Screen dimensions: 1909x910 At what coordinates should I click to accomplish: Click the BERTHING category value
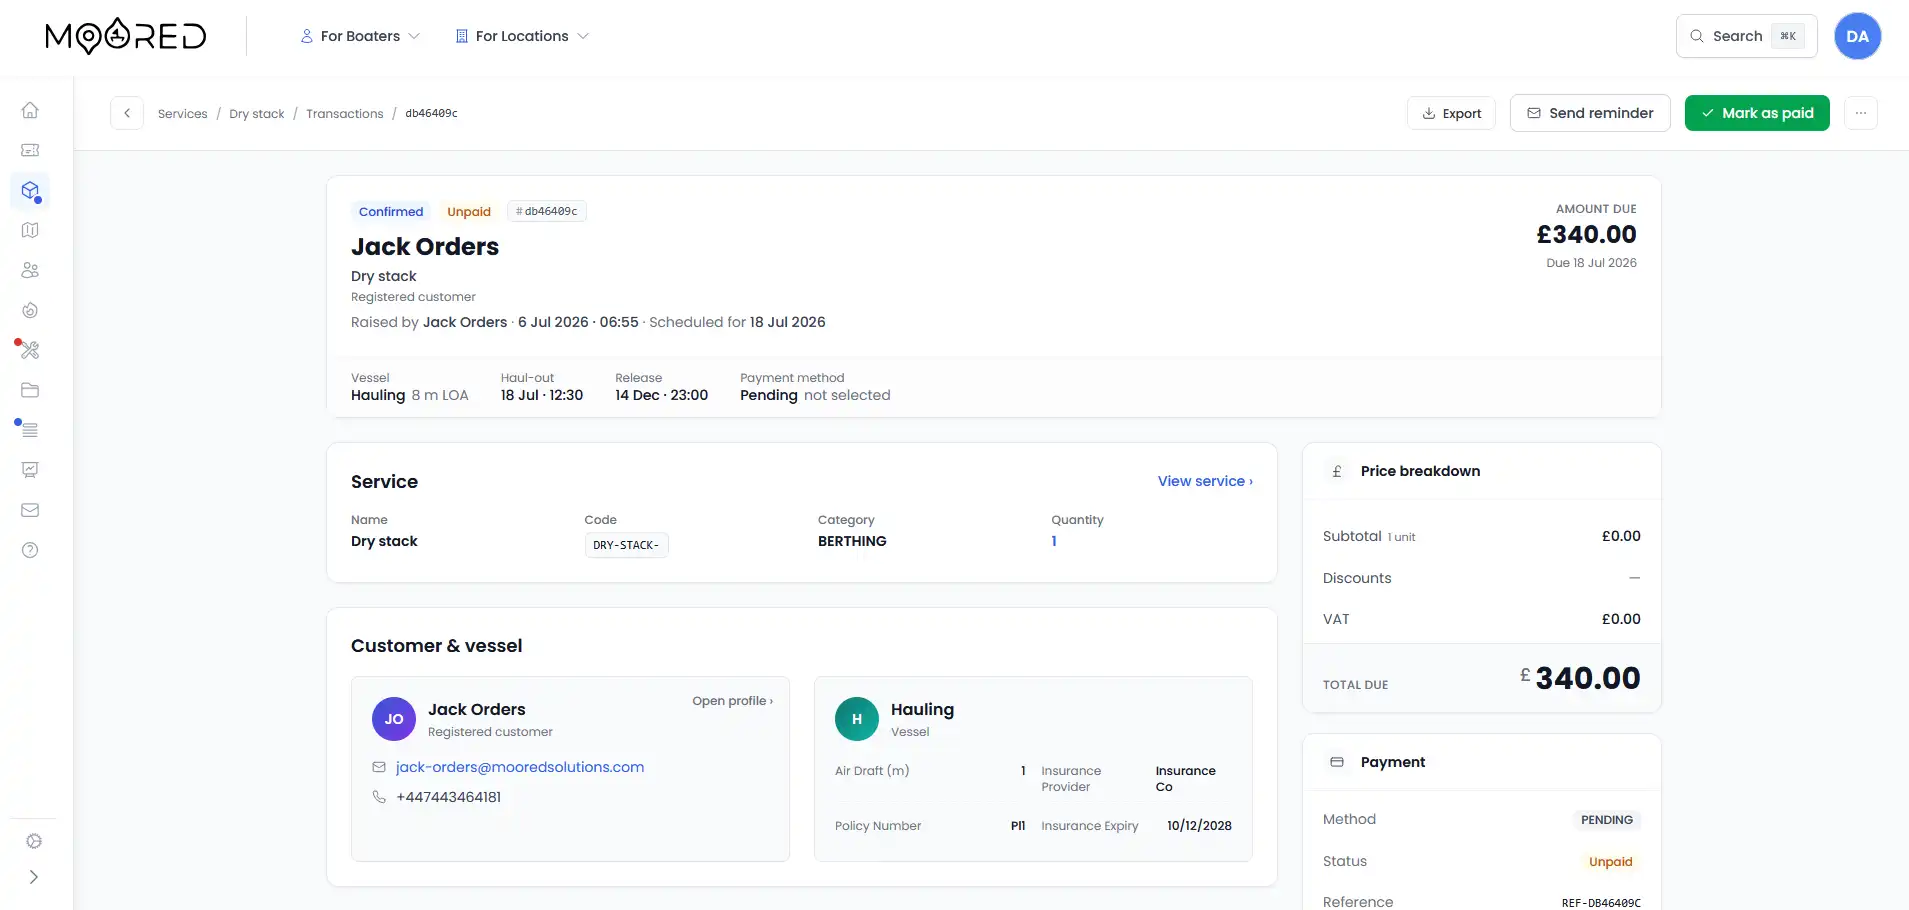(852, 541)
